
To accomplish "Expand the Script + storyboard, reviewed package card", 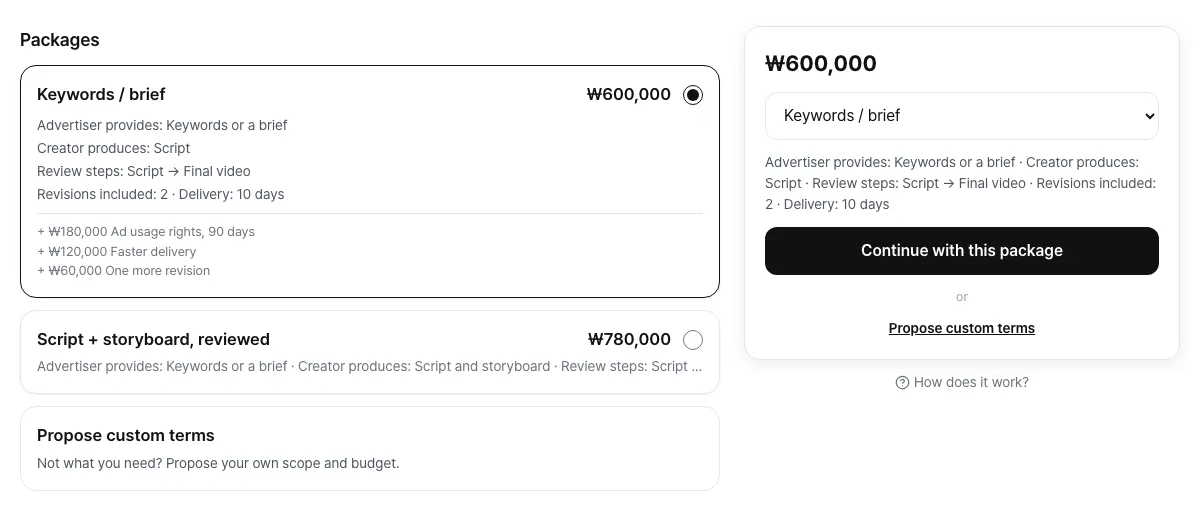I will click(370, 352).
